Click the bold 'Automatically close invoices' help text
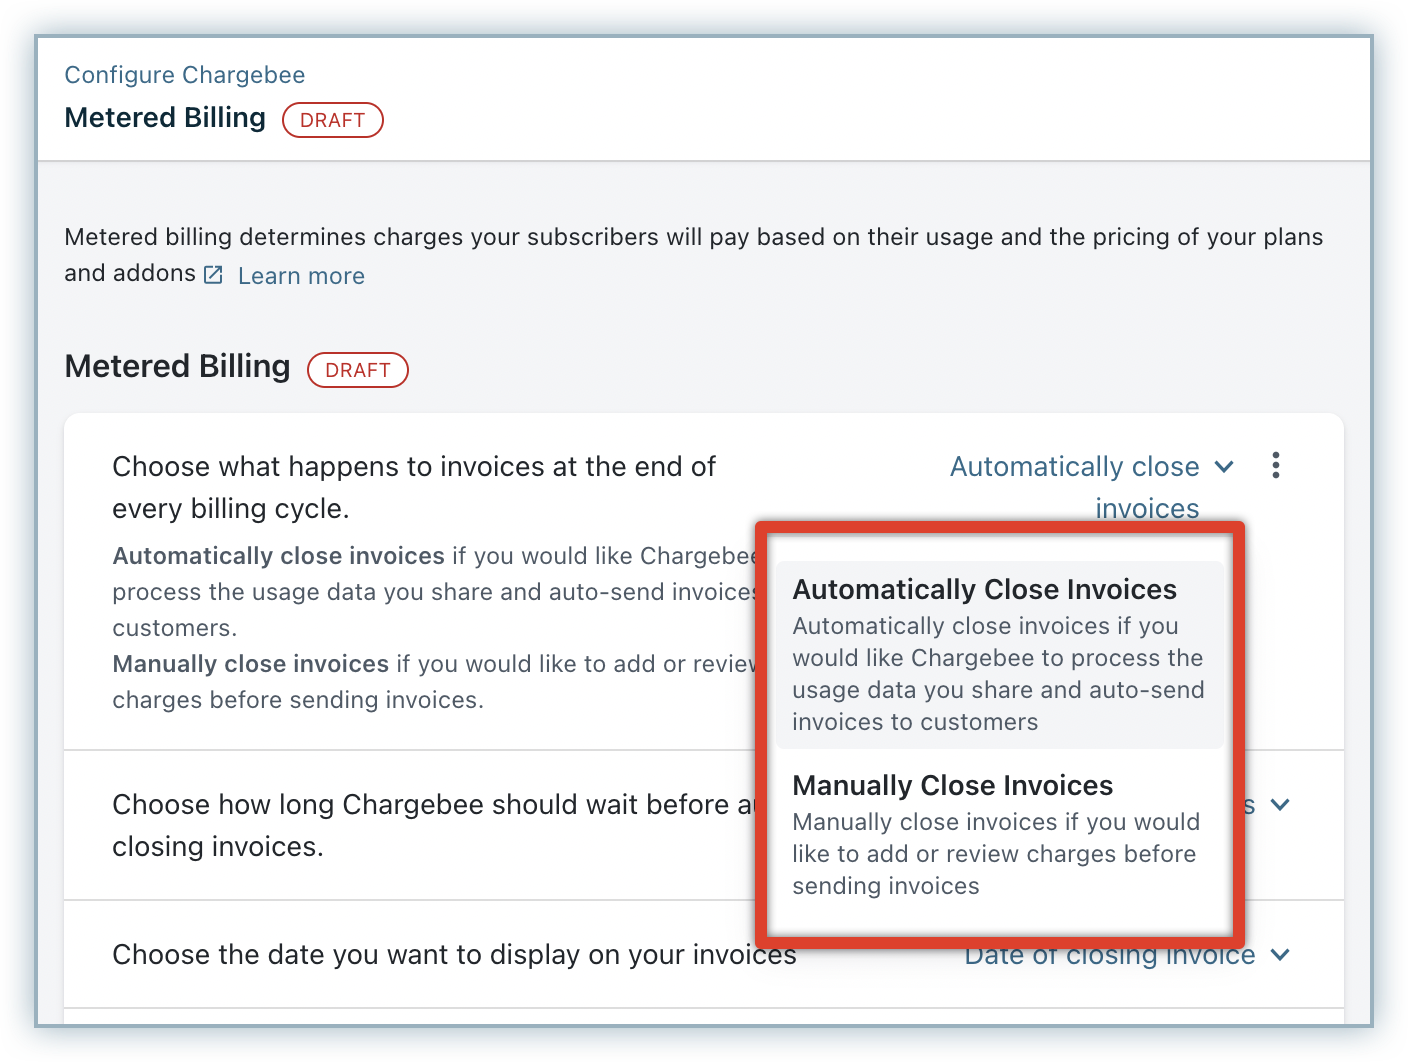 (x=279, y=556)
